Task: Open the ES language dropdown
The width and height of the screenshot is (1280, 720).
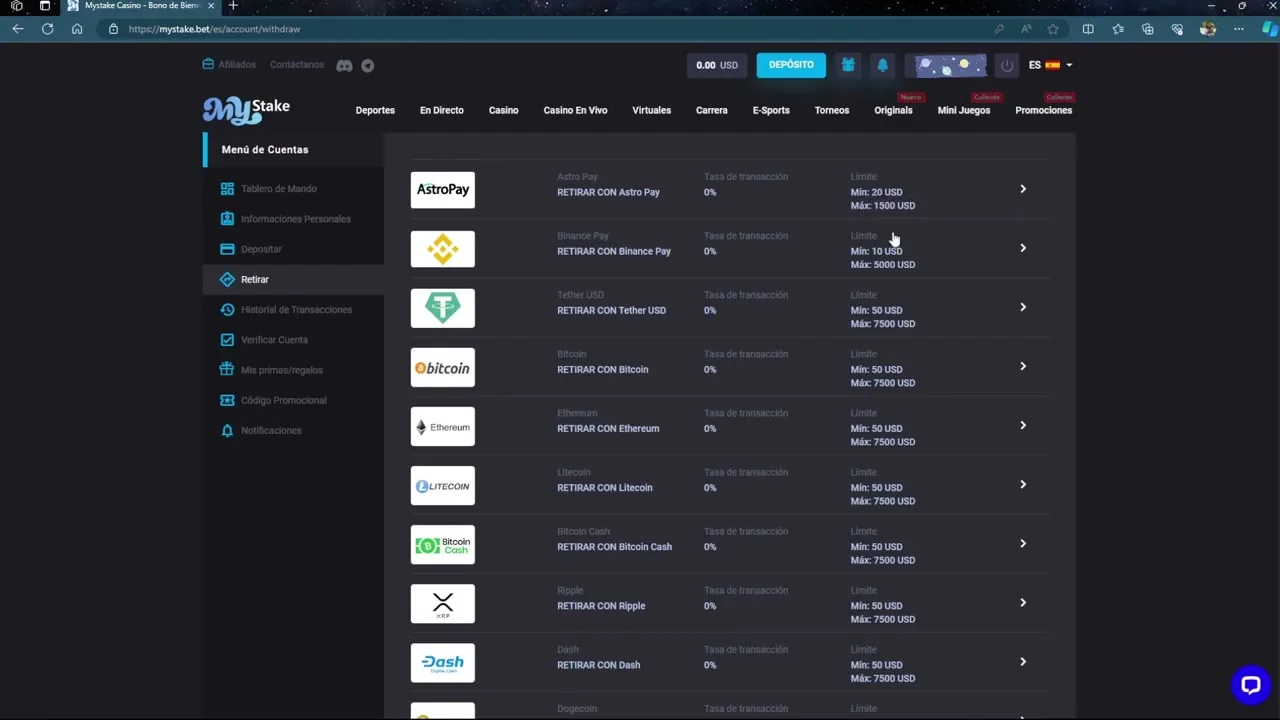Action: (x=1050, y=65)
